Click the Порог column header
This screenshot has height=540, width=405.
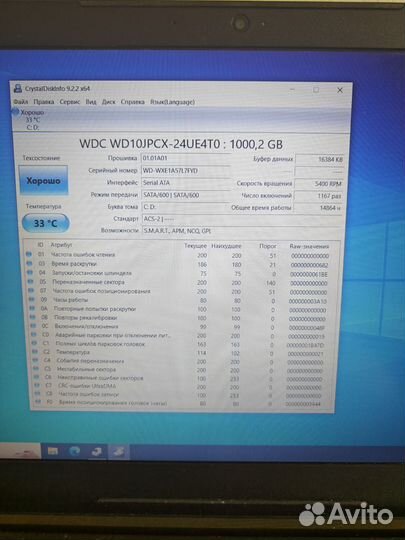268,246
